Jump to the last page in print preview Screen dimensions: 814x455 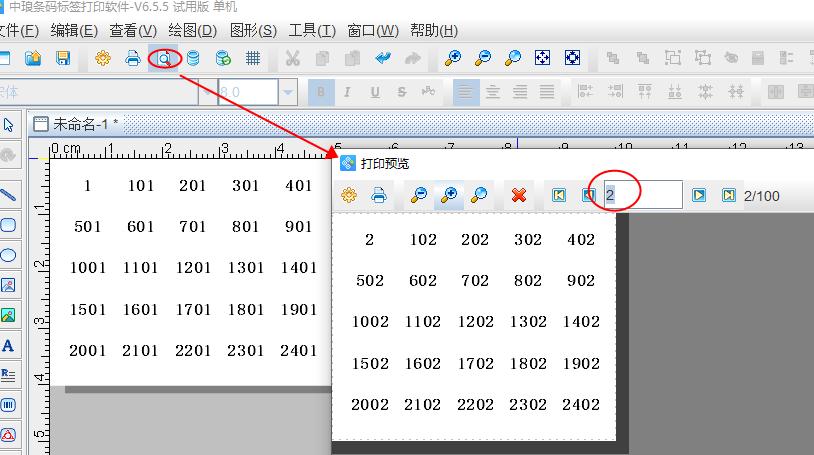[729, 195]
